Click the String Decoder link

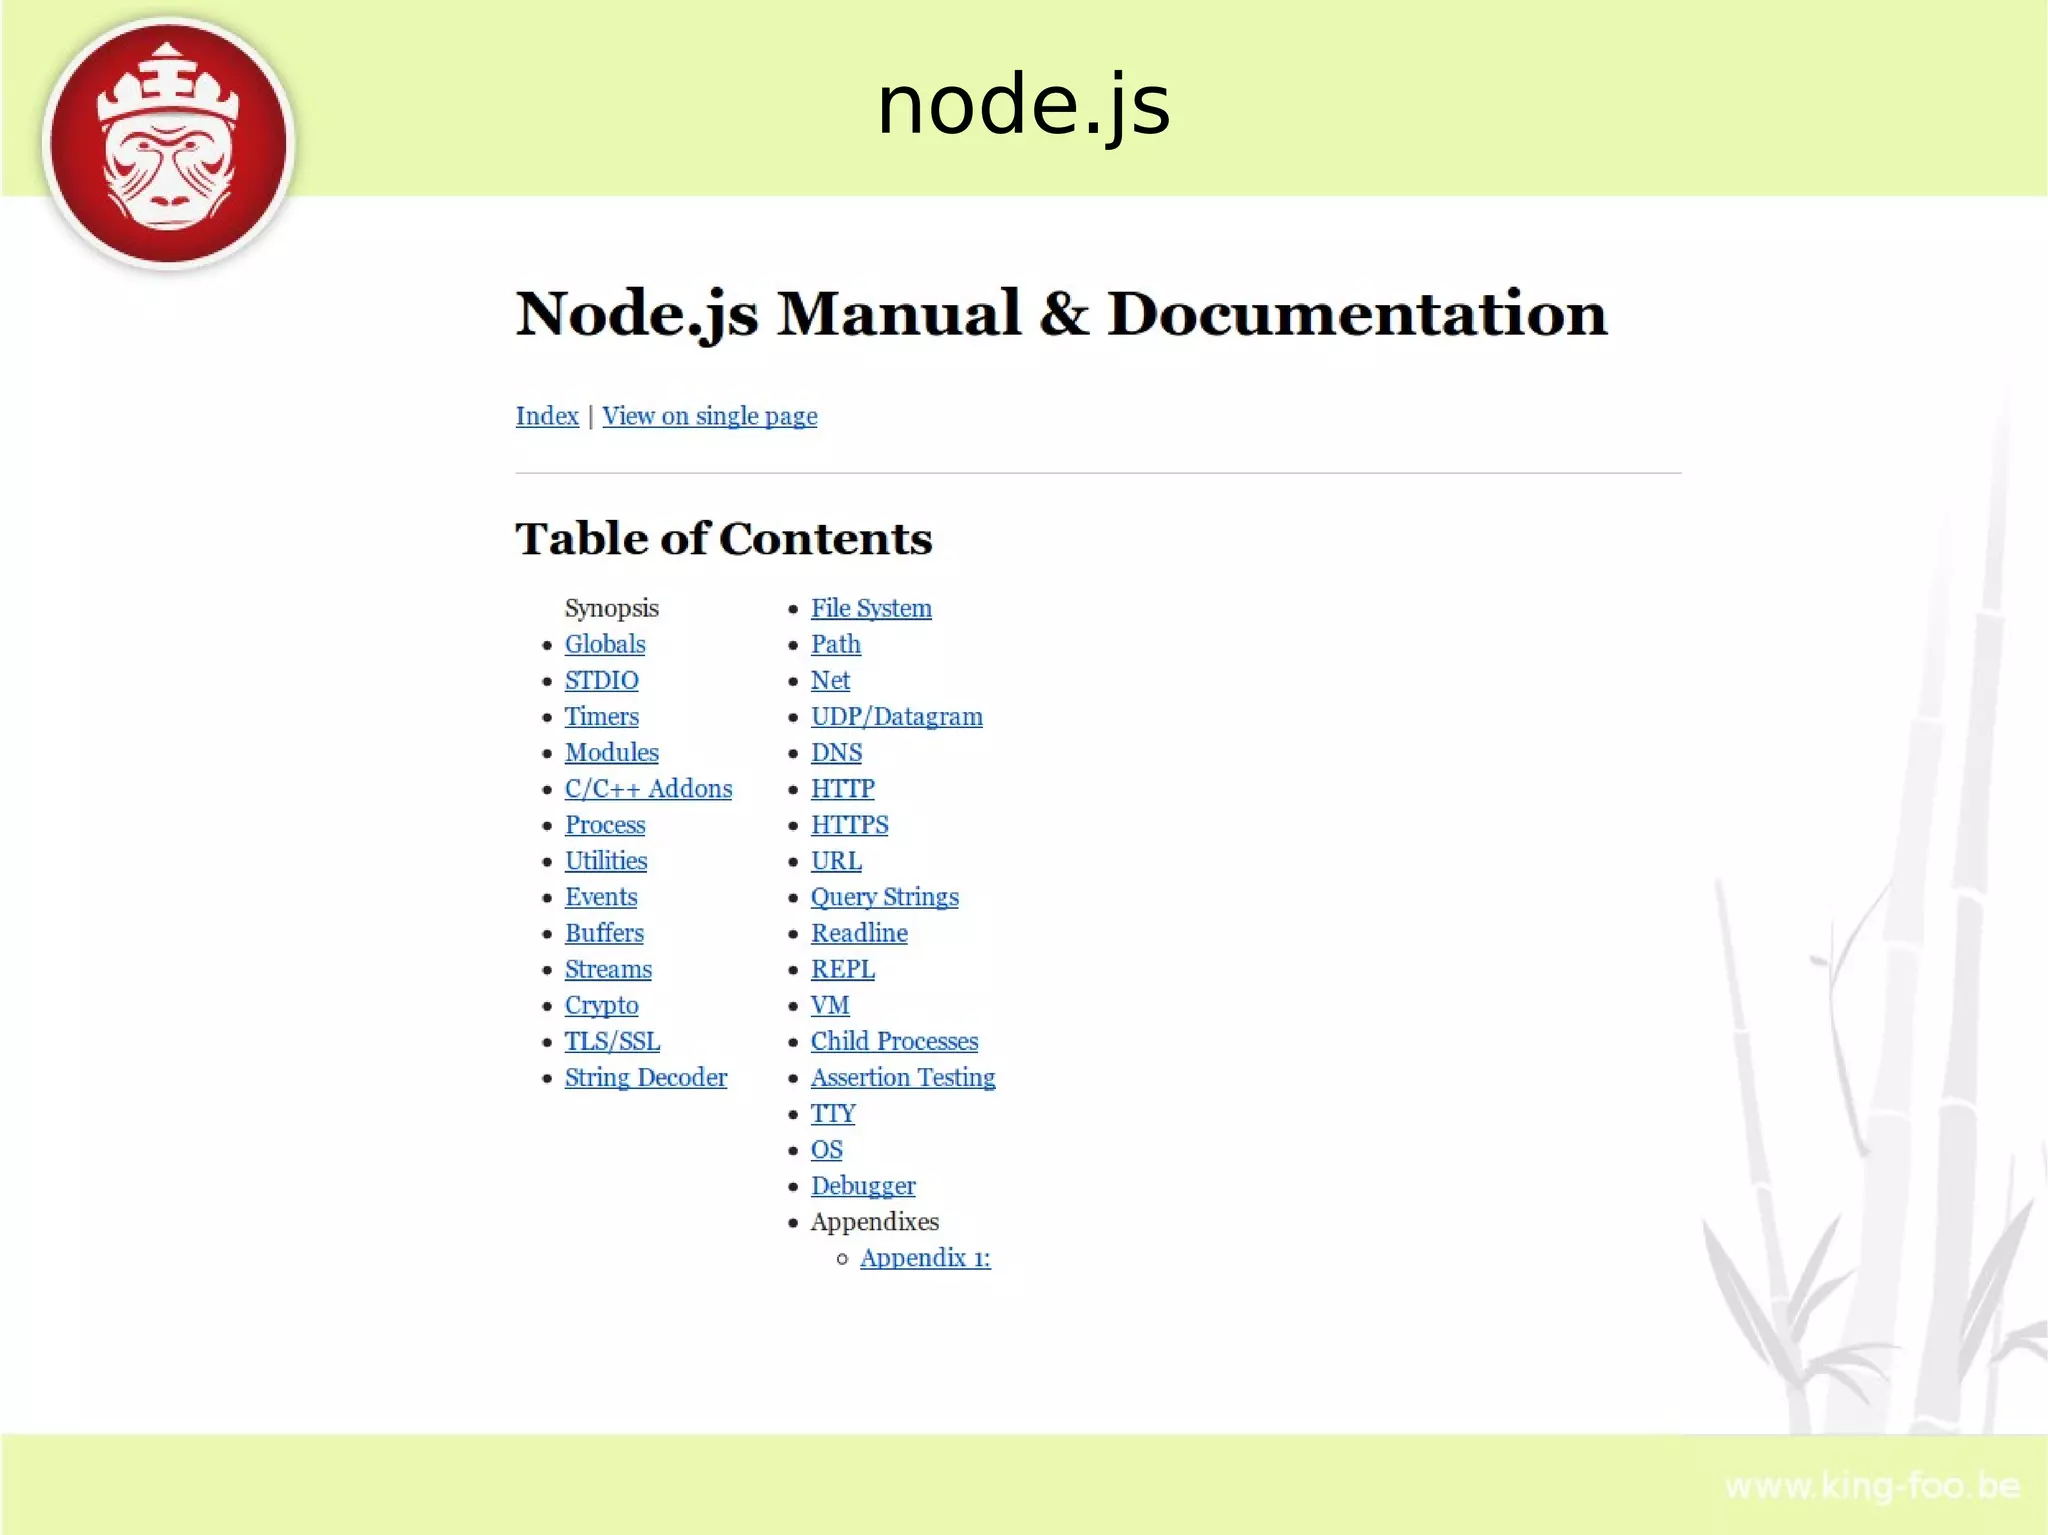pos(645,1077)
